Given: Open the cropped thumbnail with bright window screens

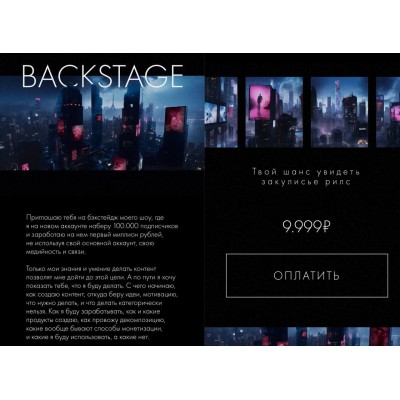Looking at the screenshot, I should point(221,112).
